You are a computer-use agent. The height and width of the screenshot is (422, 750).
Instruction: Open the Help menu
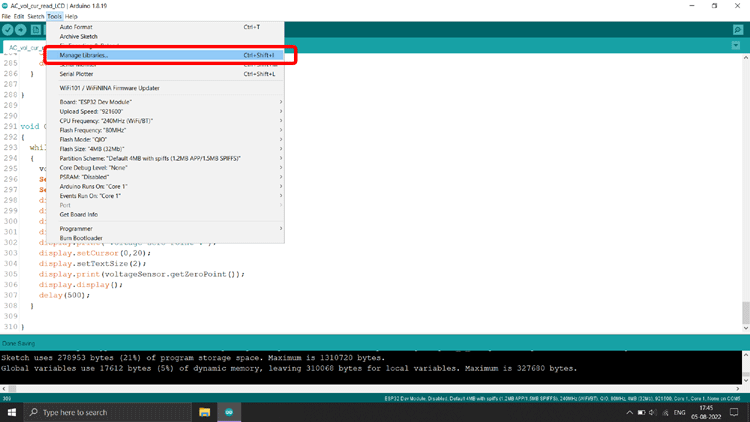[71, 16]
